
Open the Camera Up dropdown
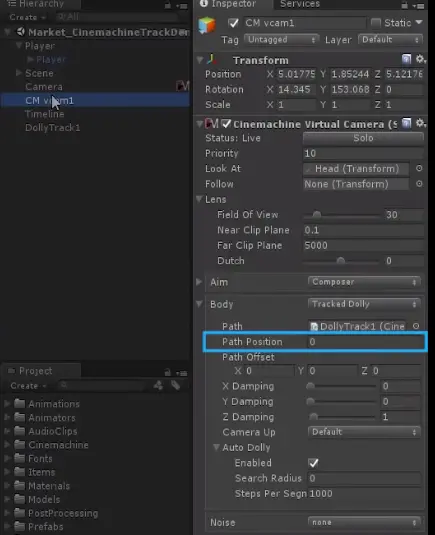364,432
